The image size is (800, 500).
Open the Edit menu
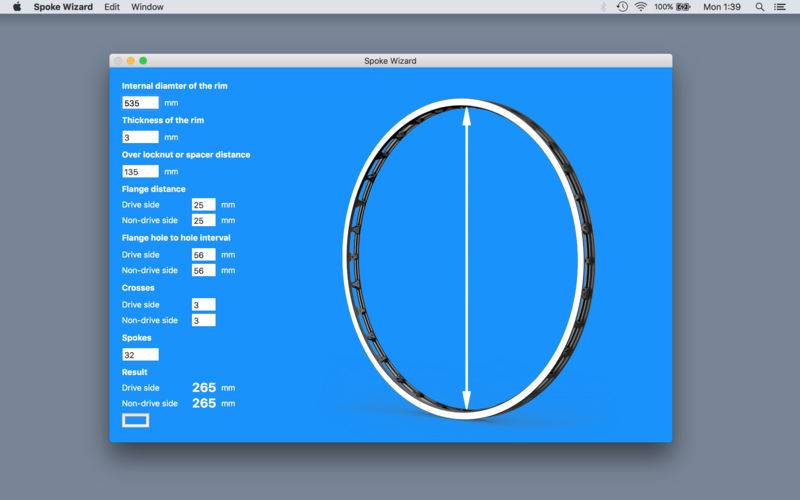[x=112, y=7]
